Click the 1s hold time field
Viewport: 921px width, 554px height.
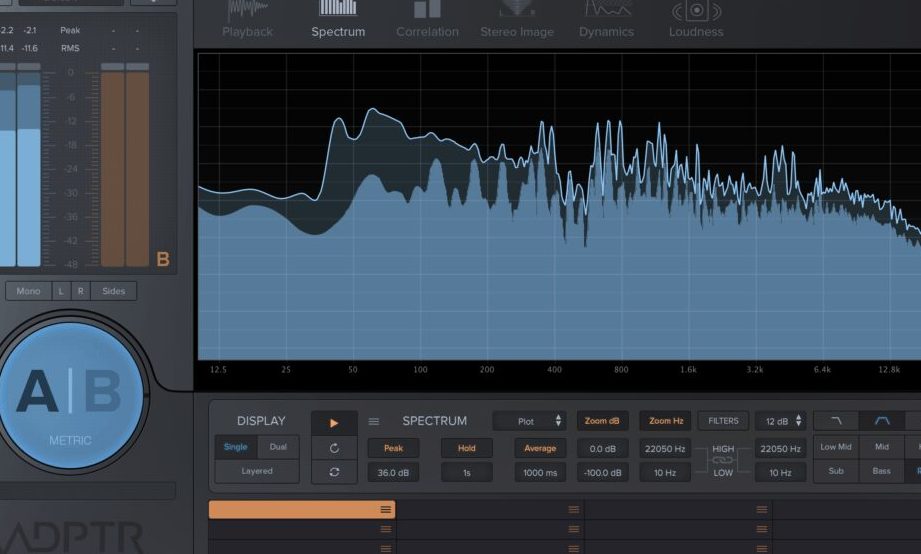tap(467, 472)
